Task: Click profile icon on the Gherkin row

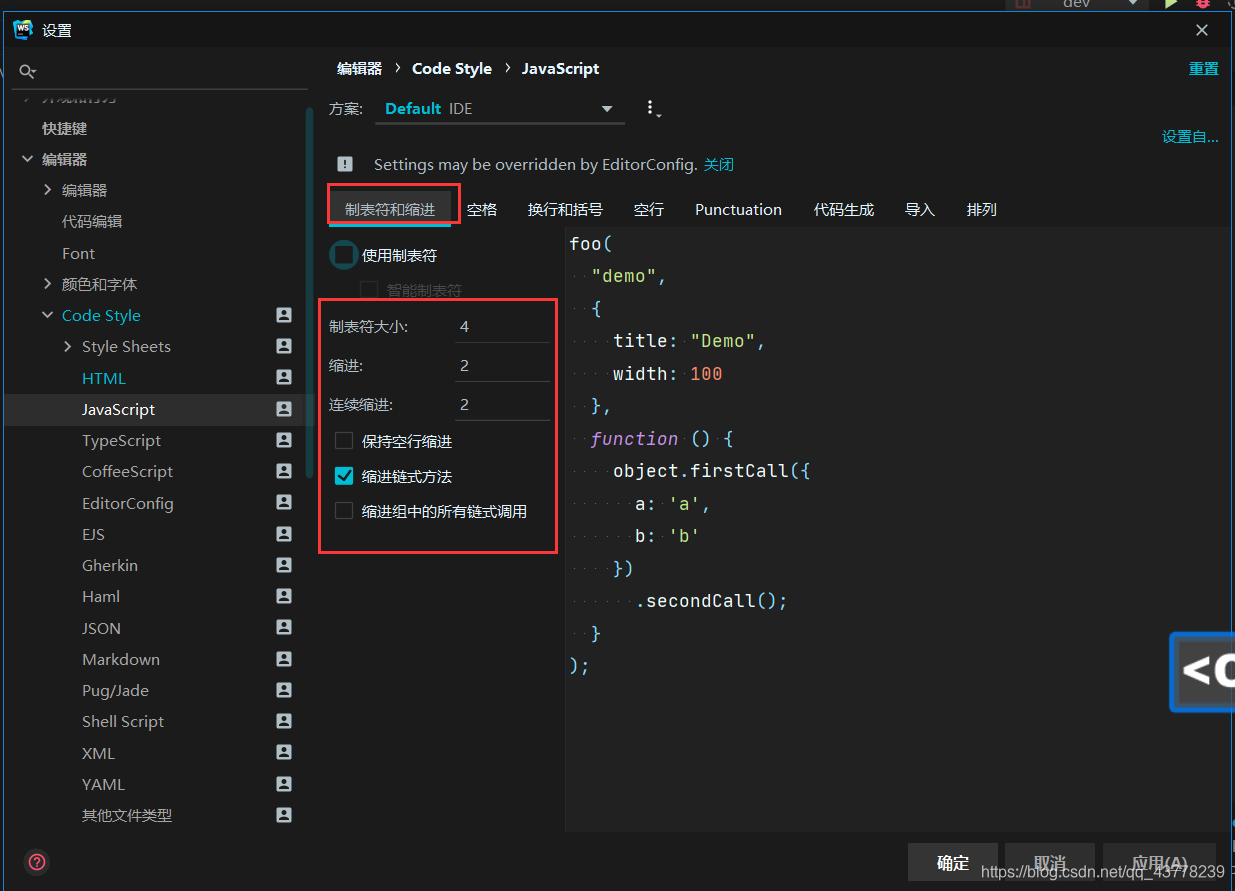Action: pyautogui.click(x=284, y=565)
